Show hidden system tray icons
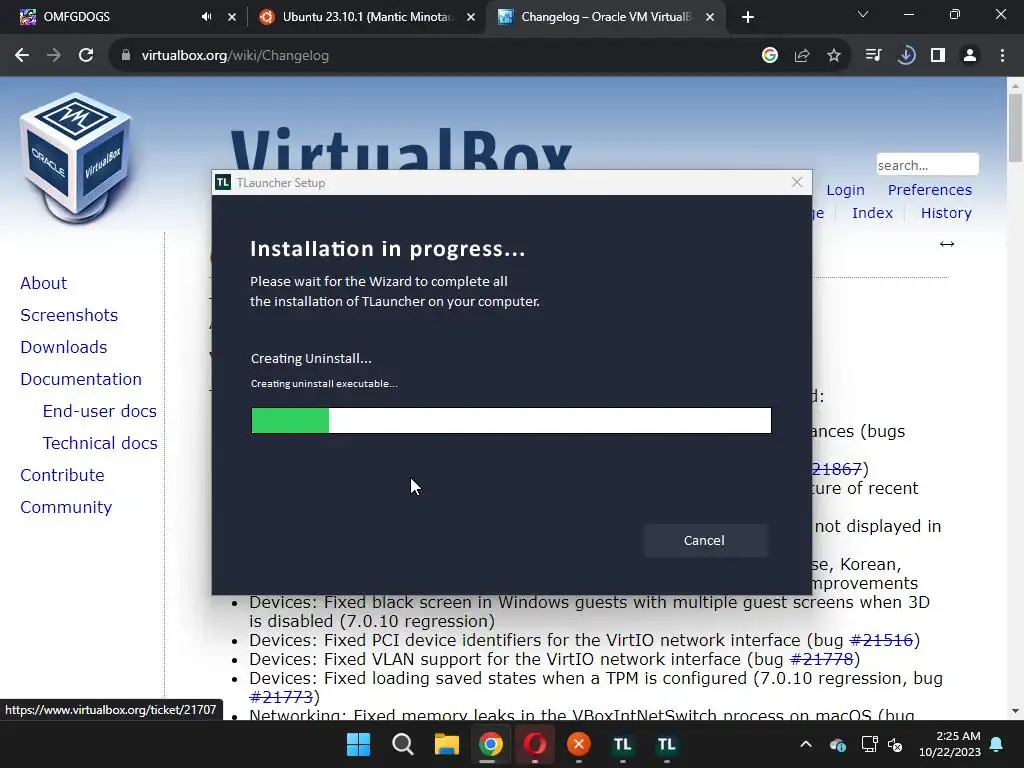 click(806, 744)
